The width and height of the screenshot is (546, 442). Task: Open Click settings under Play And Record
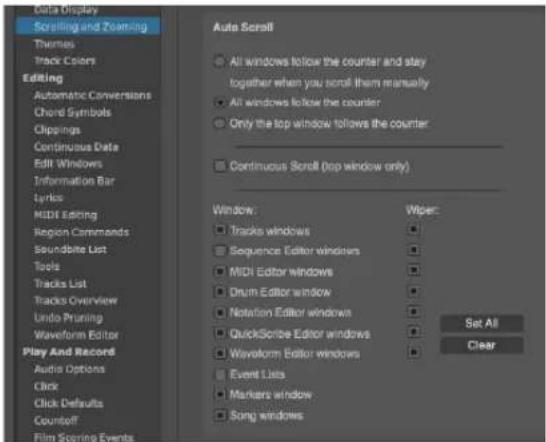point(46,386)
